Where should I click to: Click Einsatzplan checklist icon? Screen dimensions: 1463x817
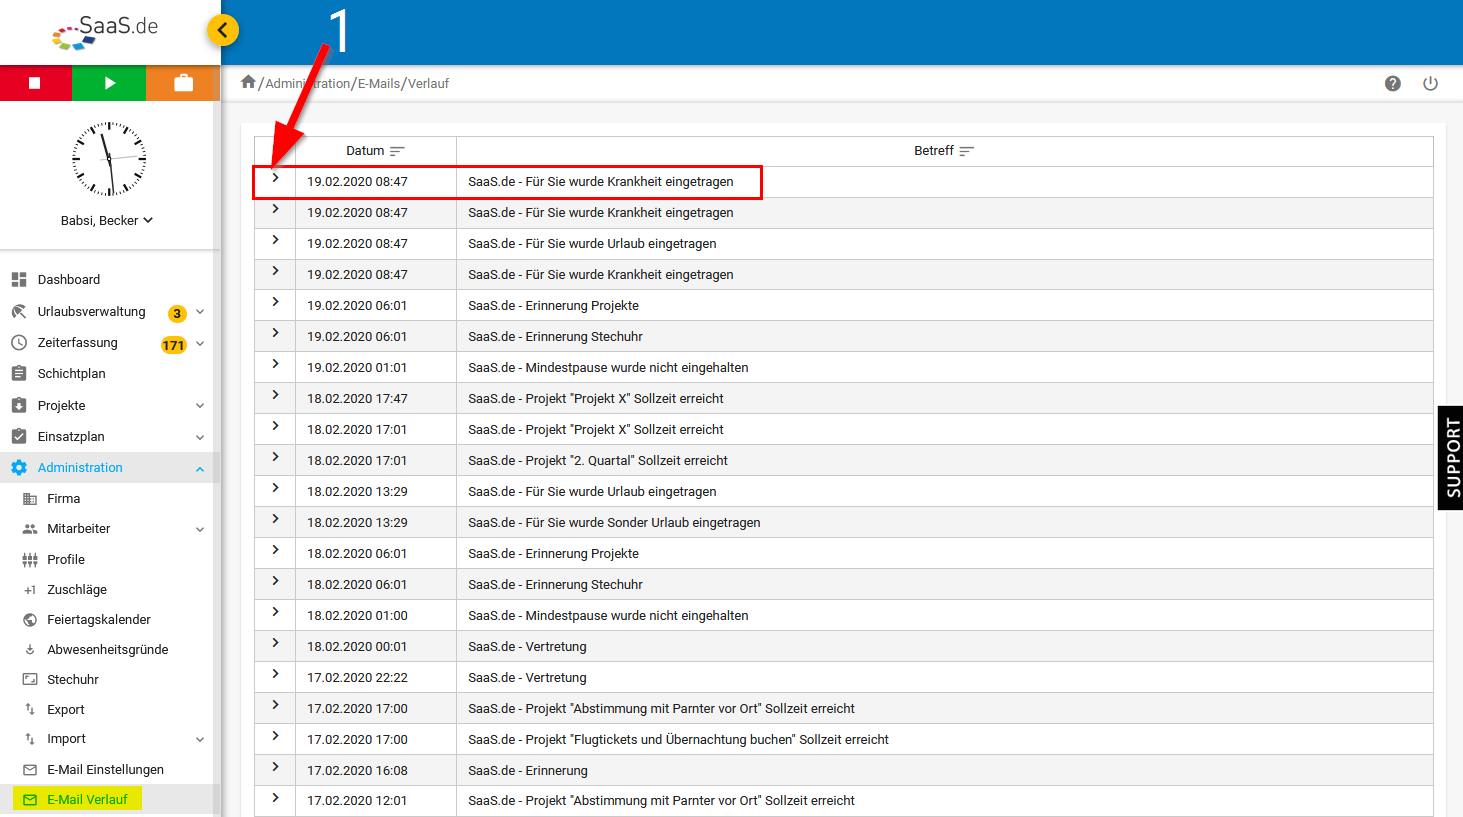[x=19, y=436]
